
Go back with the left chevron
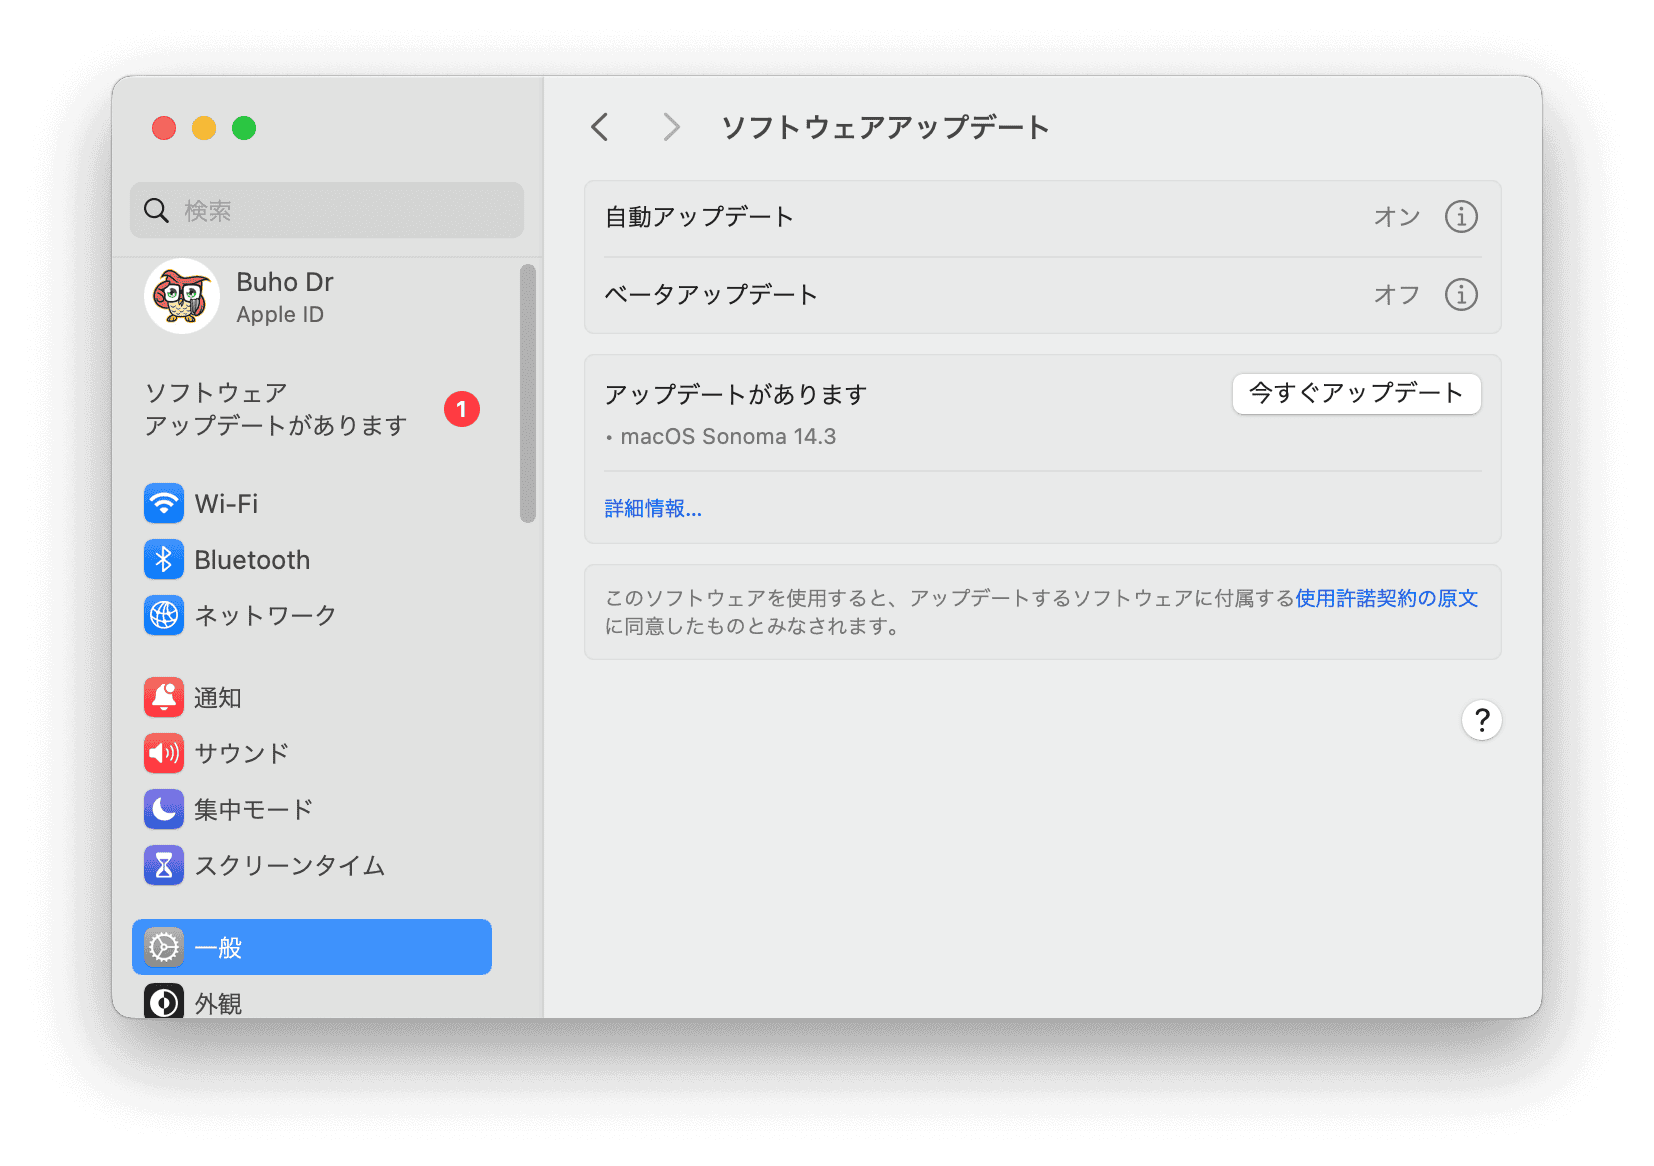pyautogui.click(x=600, y=127)
